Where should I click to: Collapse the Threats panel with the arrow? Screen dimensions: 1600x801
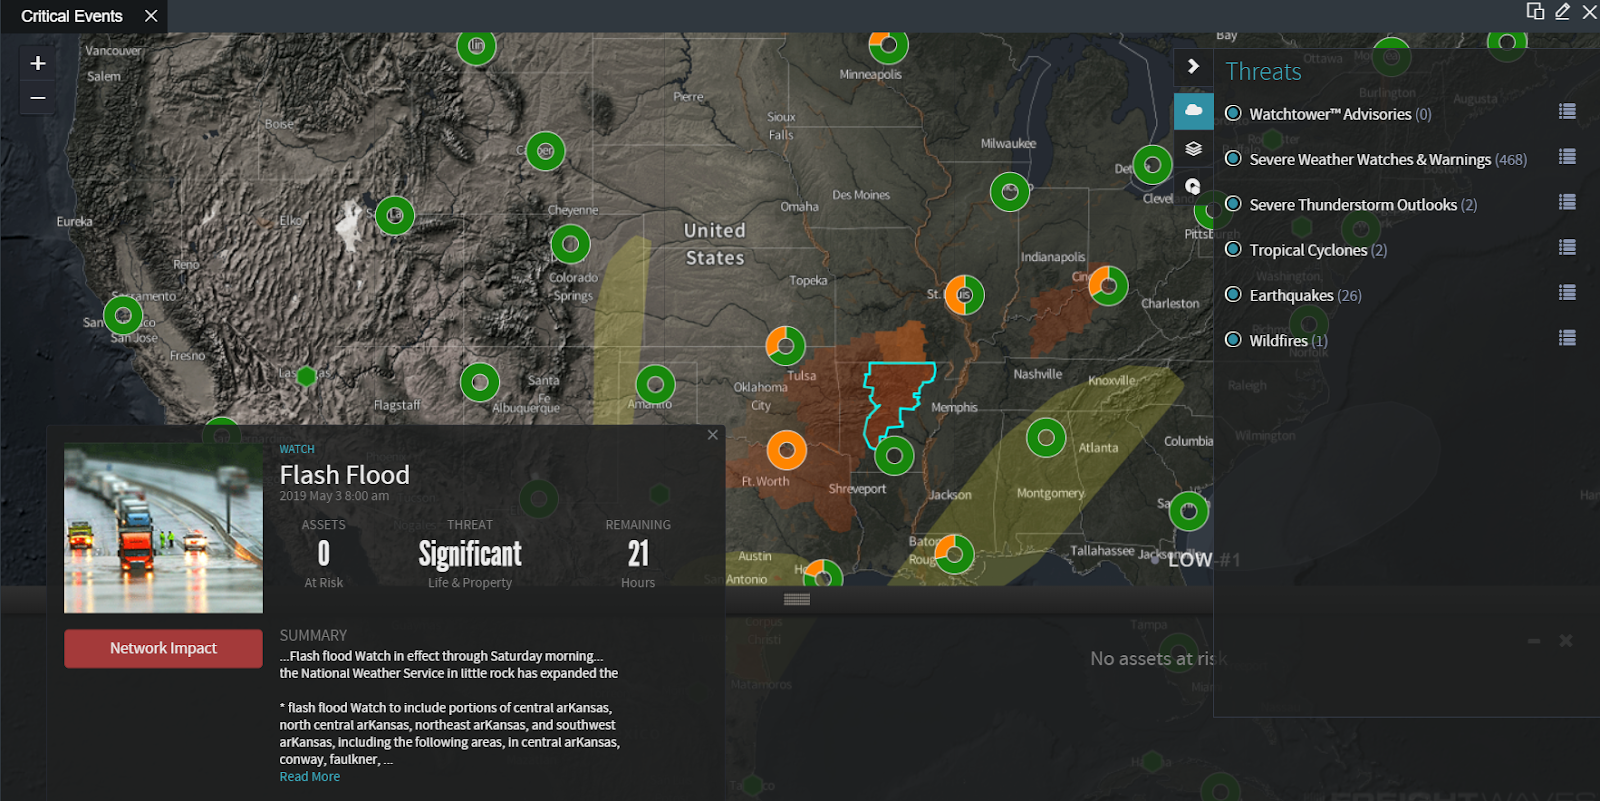[x=1193, y=66]
